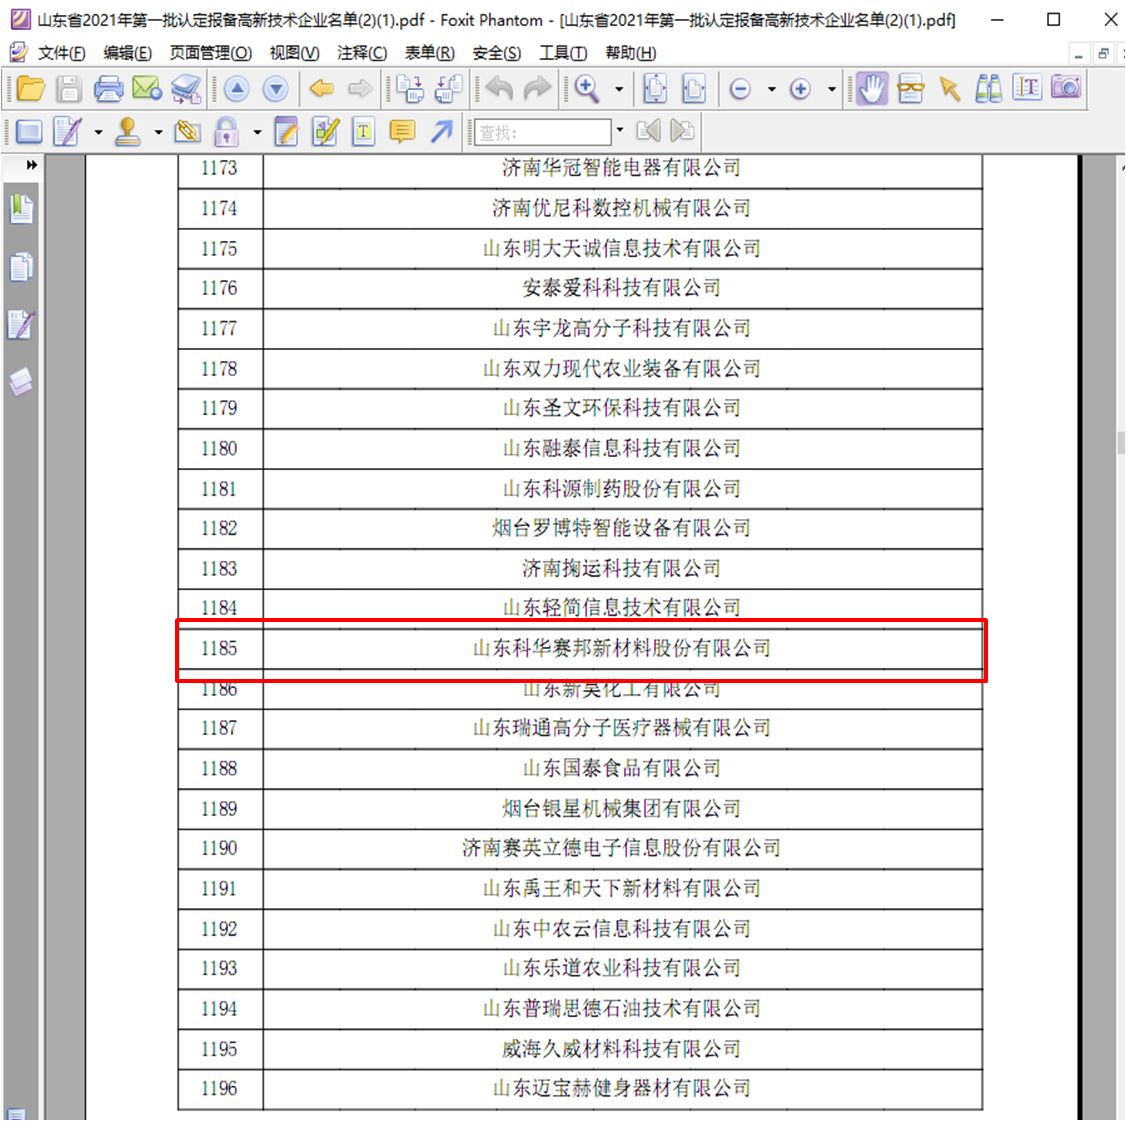
Task: Open the Bookmarks panel in sidebar
Action: point(21,210)
